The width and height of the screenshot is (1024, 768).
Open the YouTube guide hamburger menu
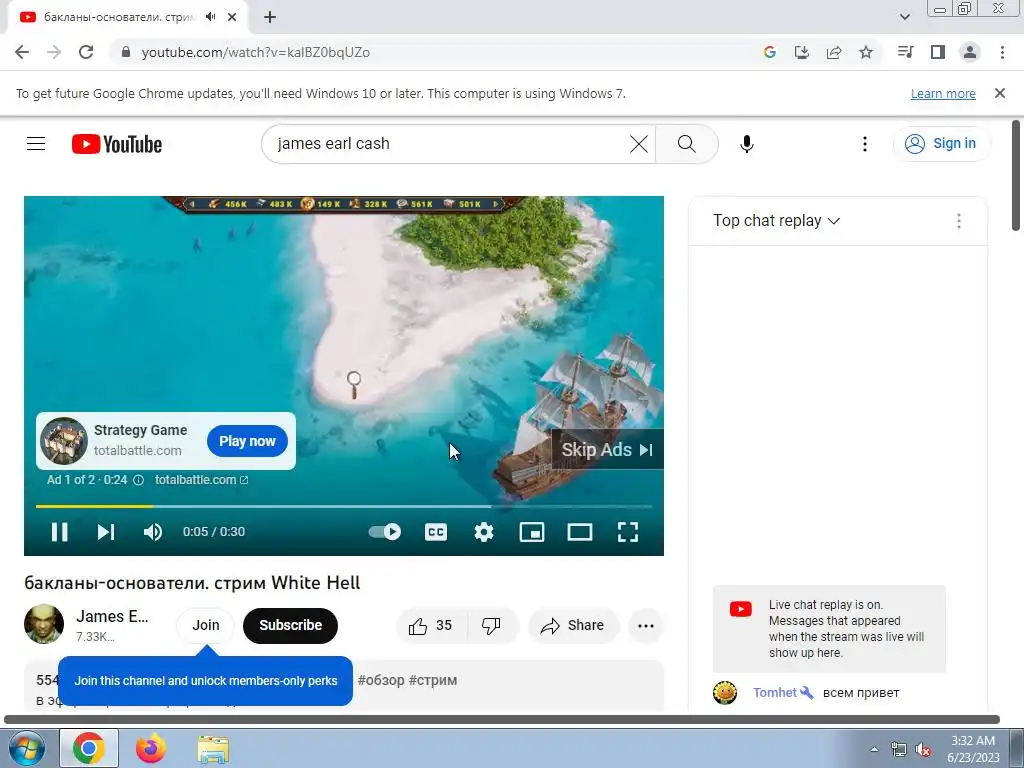coord(36,144)
